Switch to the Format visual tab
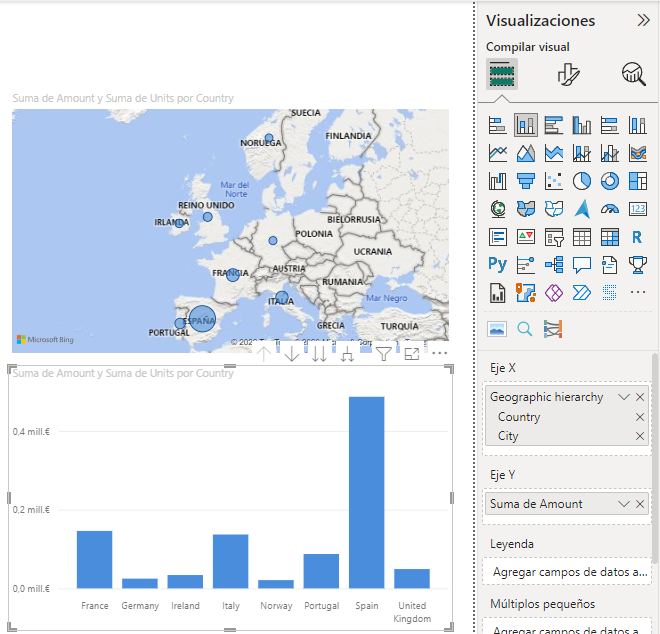Viewport: 660px width, 634px height. tap(568, 73)
